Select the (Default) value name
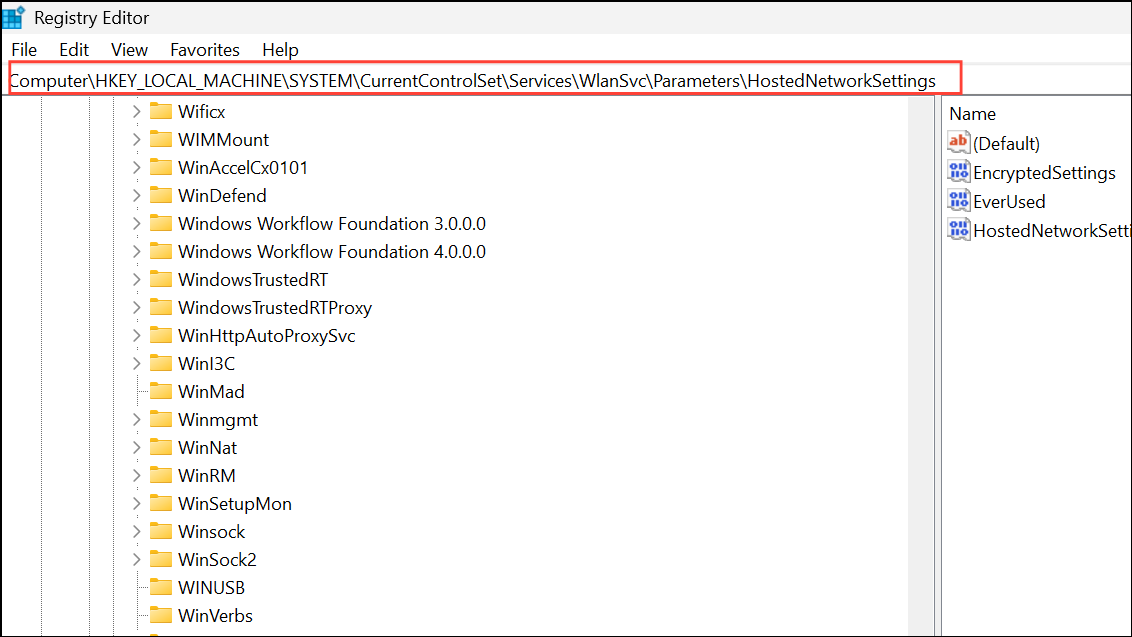The height and width of the screenshot is (637, 1132). point(1006,144)
